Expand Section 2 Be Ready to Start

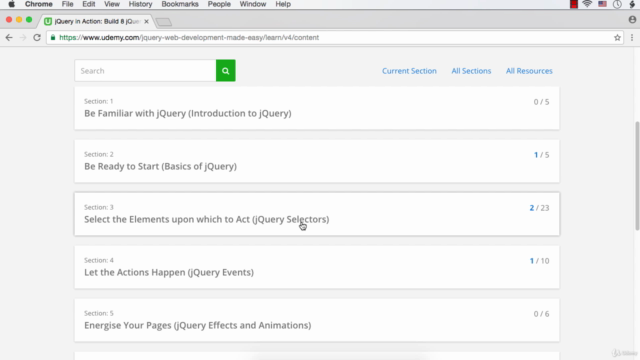[317, 161]
